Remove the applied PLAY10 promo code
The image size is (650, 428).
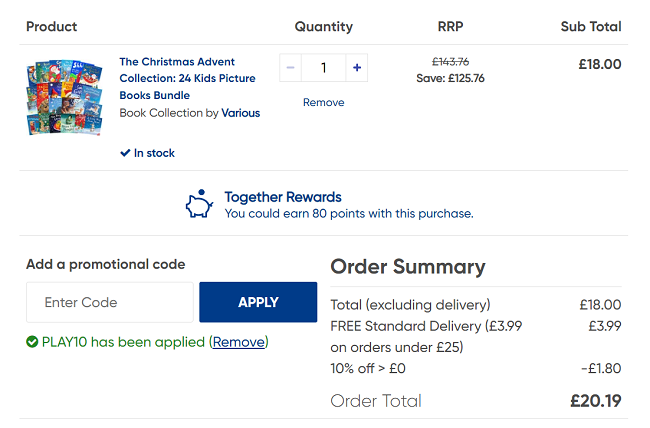[239, 342]
